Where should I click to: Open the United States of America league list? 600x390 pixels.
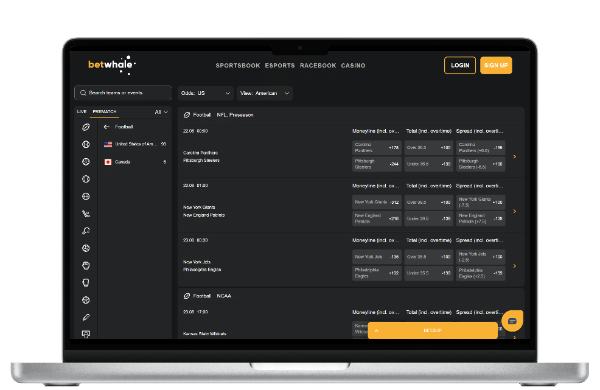(135, 144)
